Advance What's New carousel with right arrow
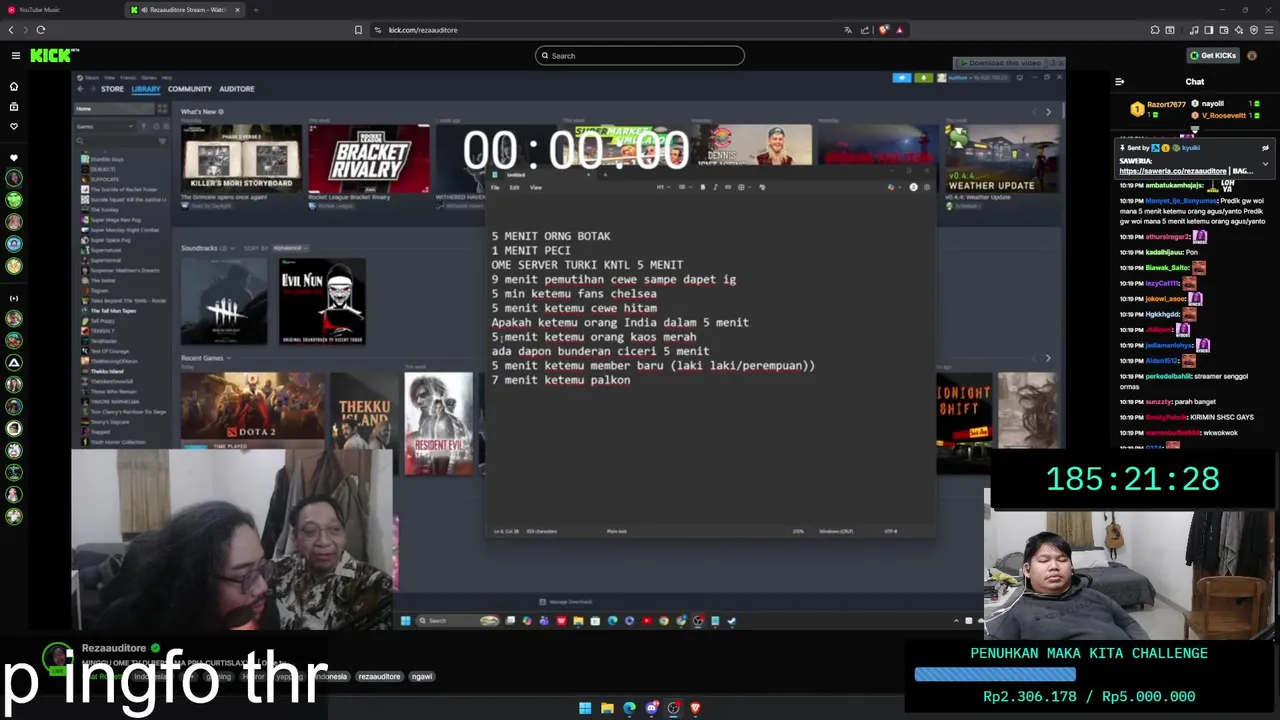 pos(1048,112)
